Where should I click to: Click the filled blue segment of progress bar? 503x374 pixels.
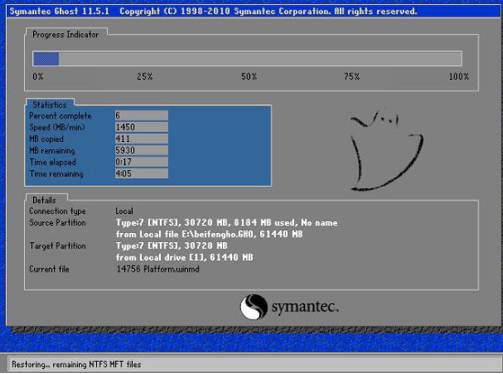coord(46,59)
